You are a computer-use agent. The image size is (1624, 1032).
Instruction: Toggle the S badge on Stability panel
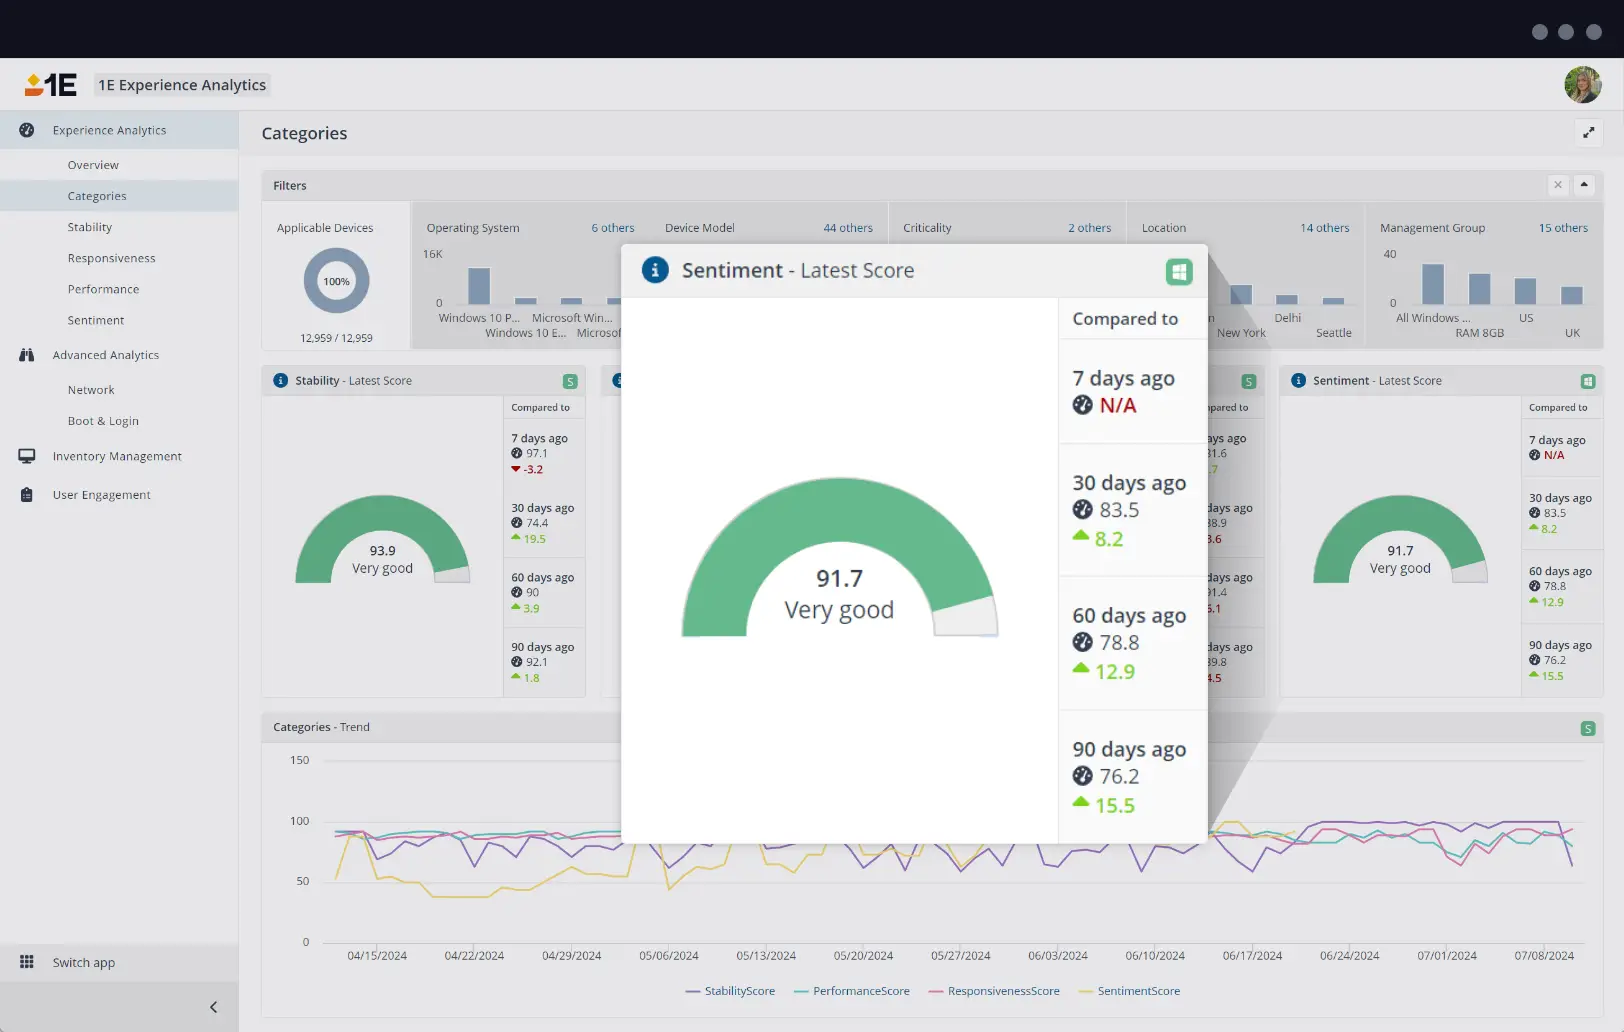coord(569,381)
